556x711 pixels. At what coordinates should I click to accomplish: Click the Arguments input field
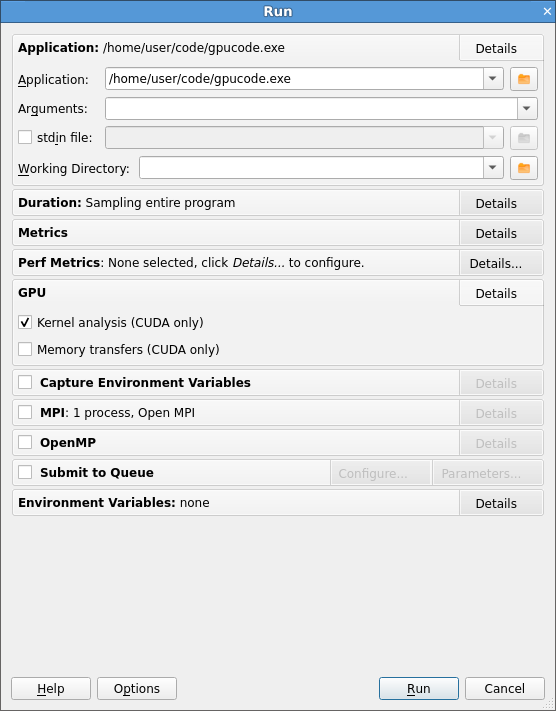[311, 108]
